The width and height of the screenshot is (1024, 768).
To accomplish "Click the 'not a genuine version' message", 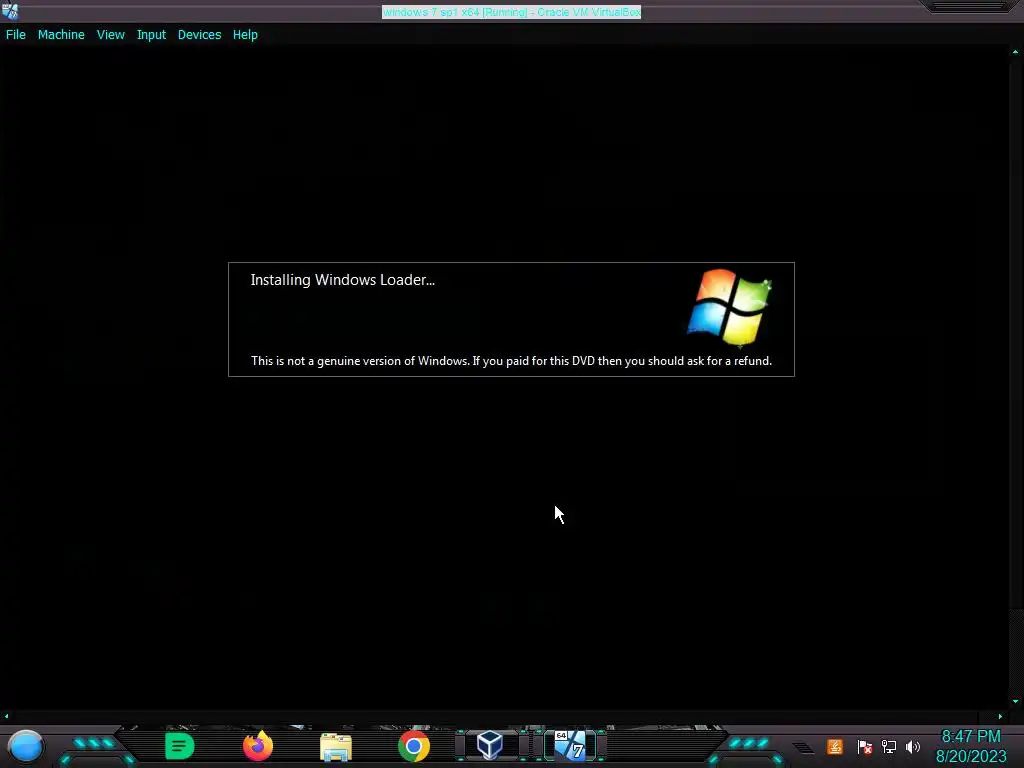I will (x=511, y=360).
